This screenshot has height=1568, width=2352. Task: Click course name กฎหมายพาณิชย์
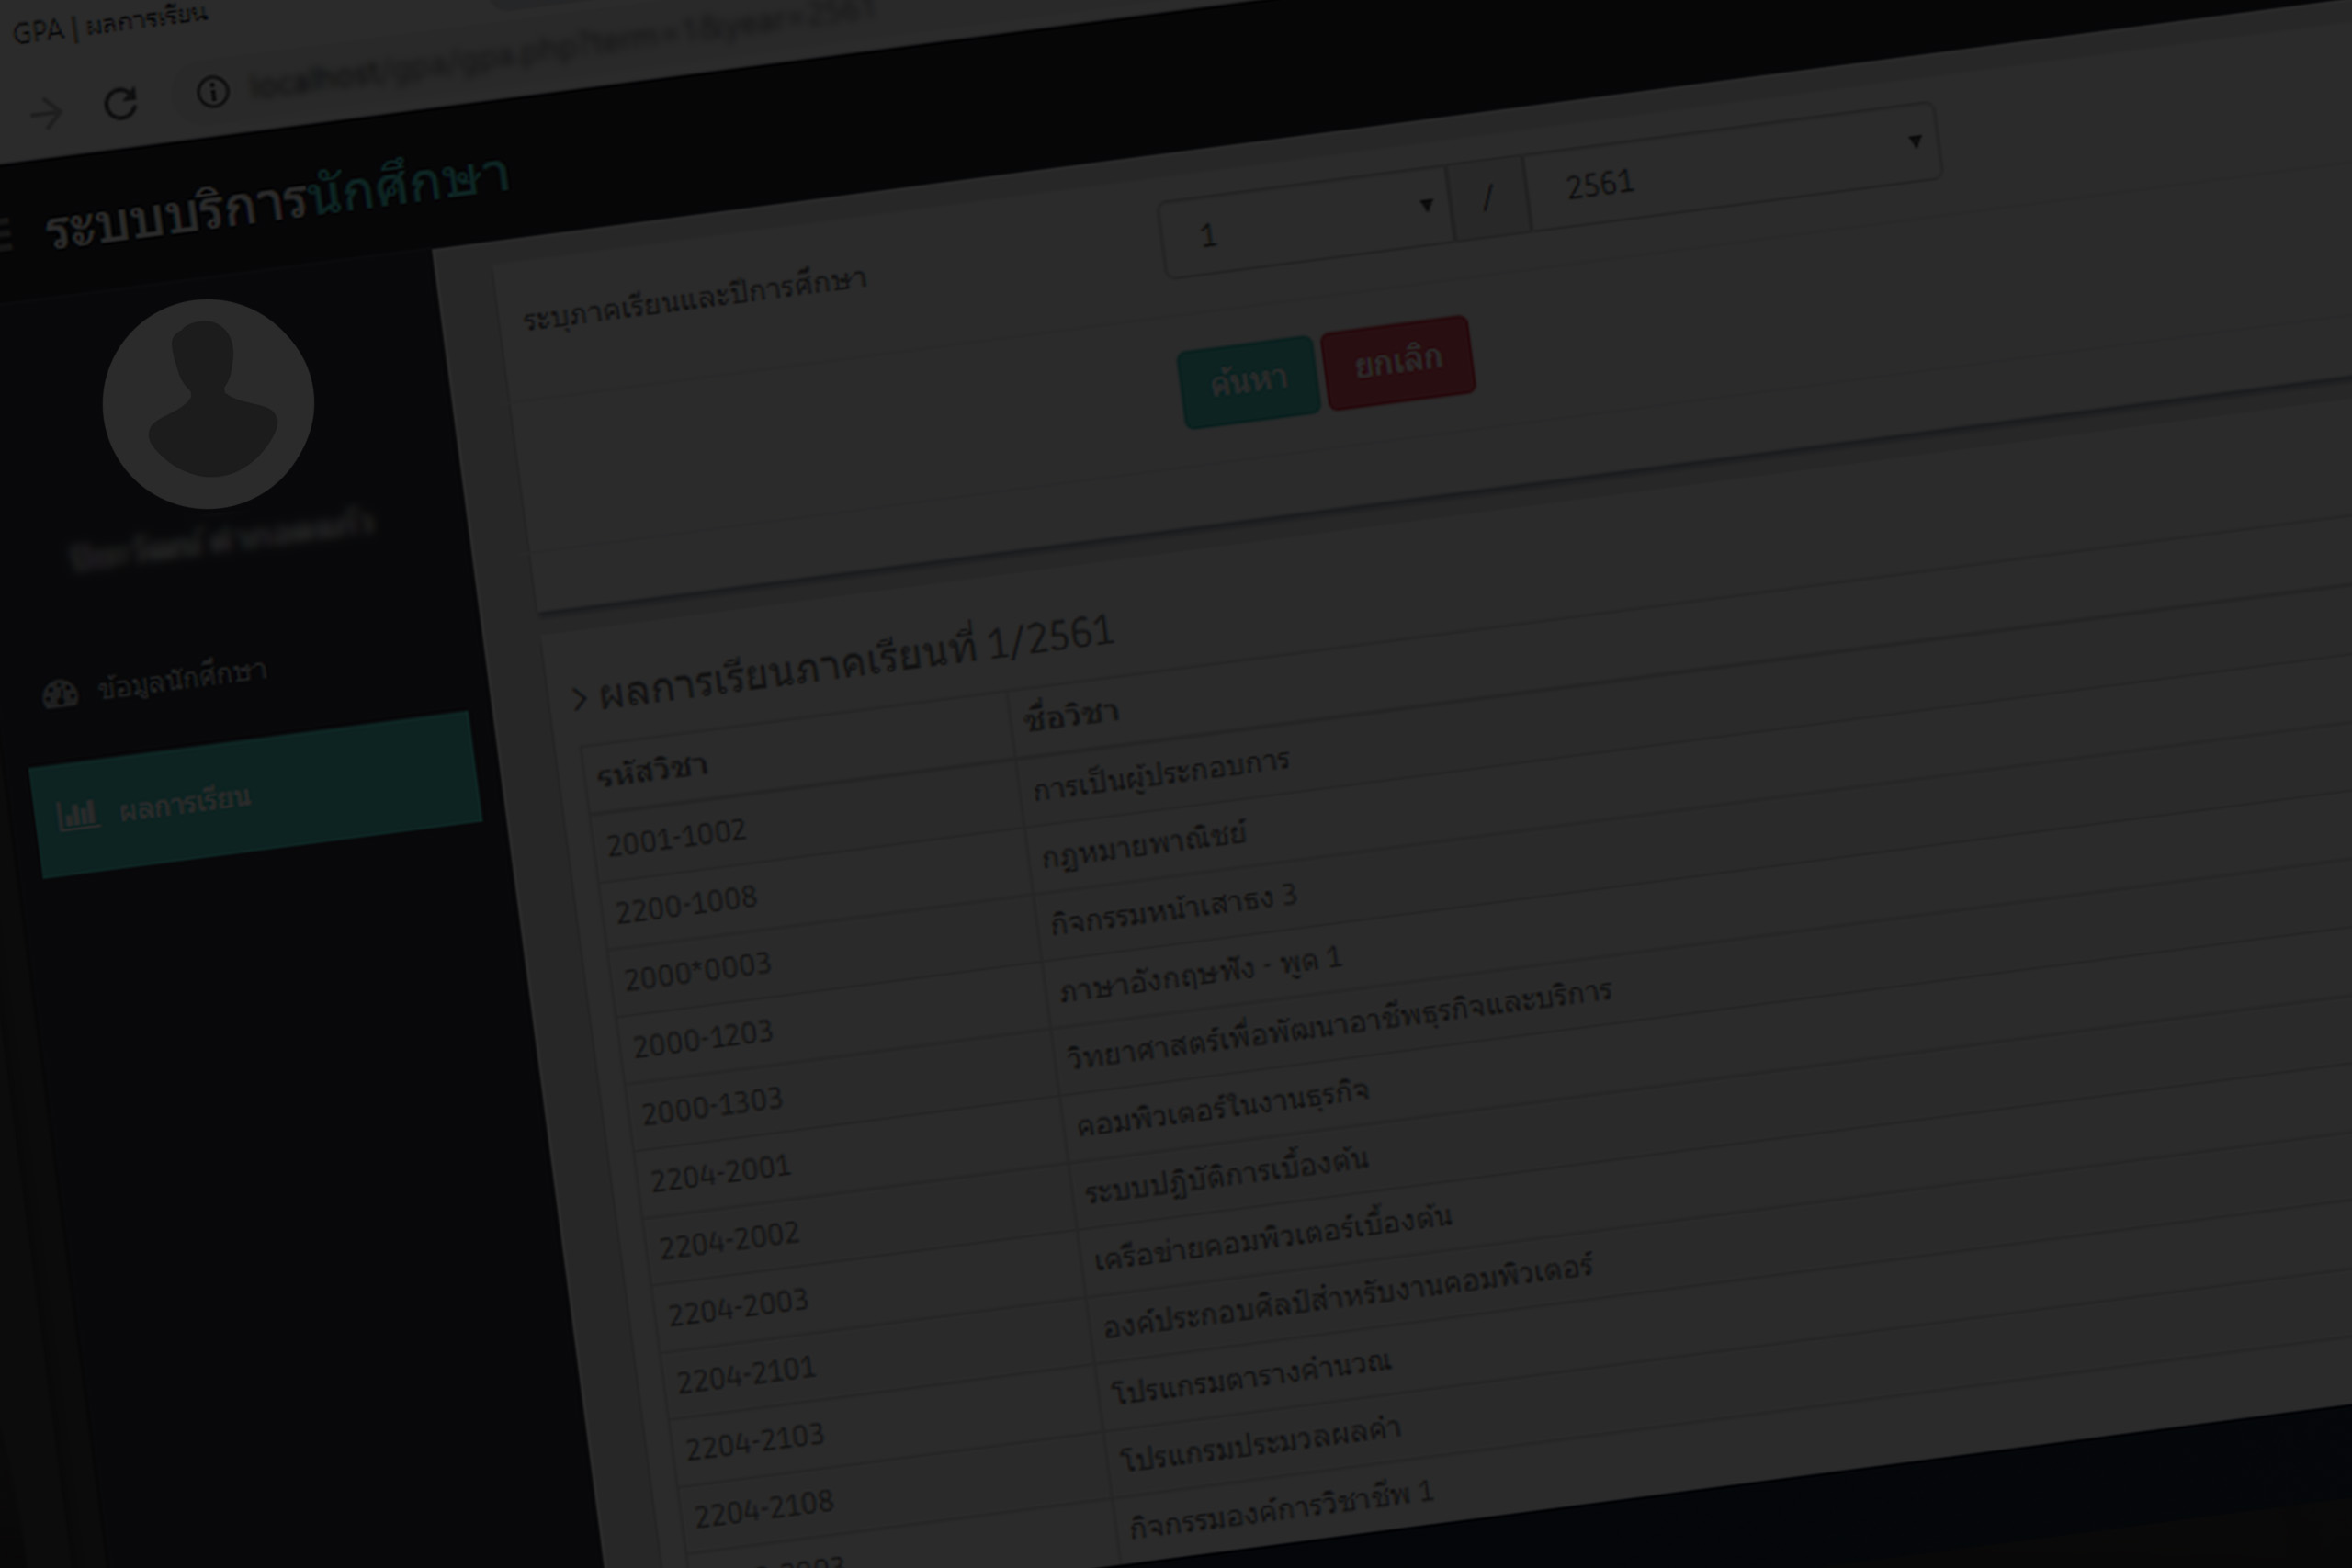tap(1144, 845)
